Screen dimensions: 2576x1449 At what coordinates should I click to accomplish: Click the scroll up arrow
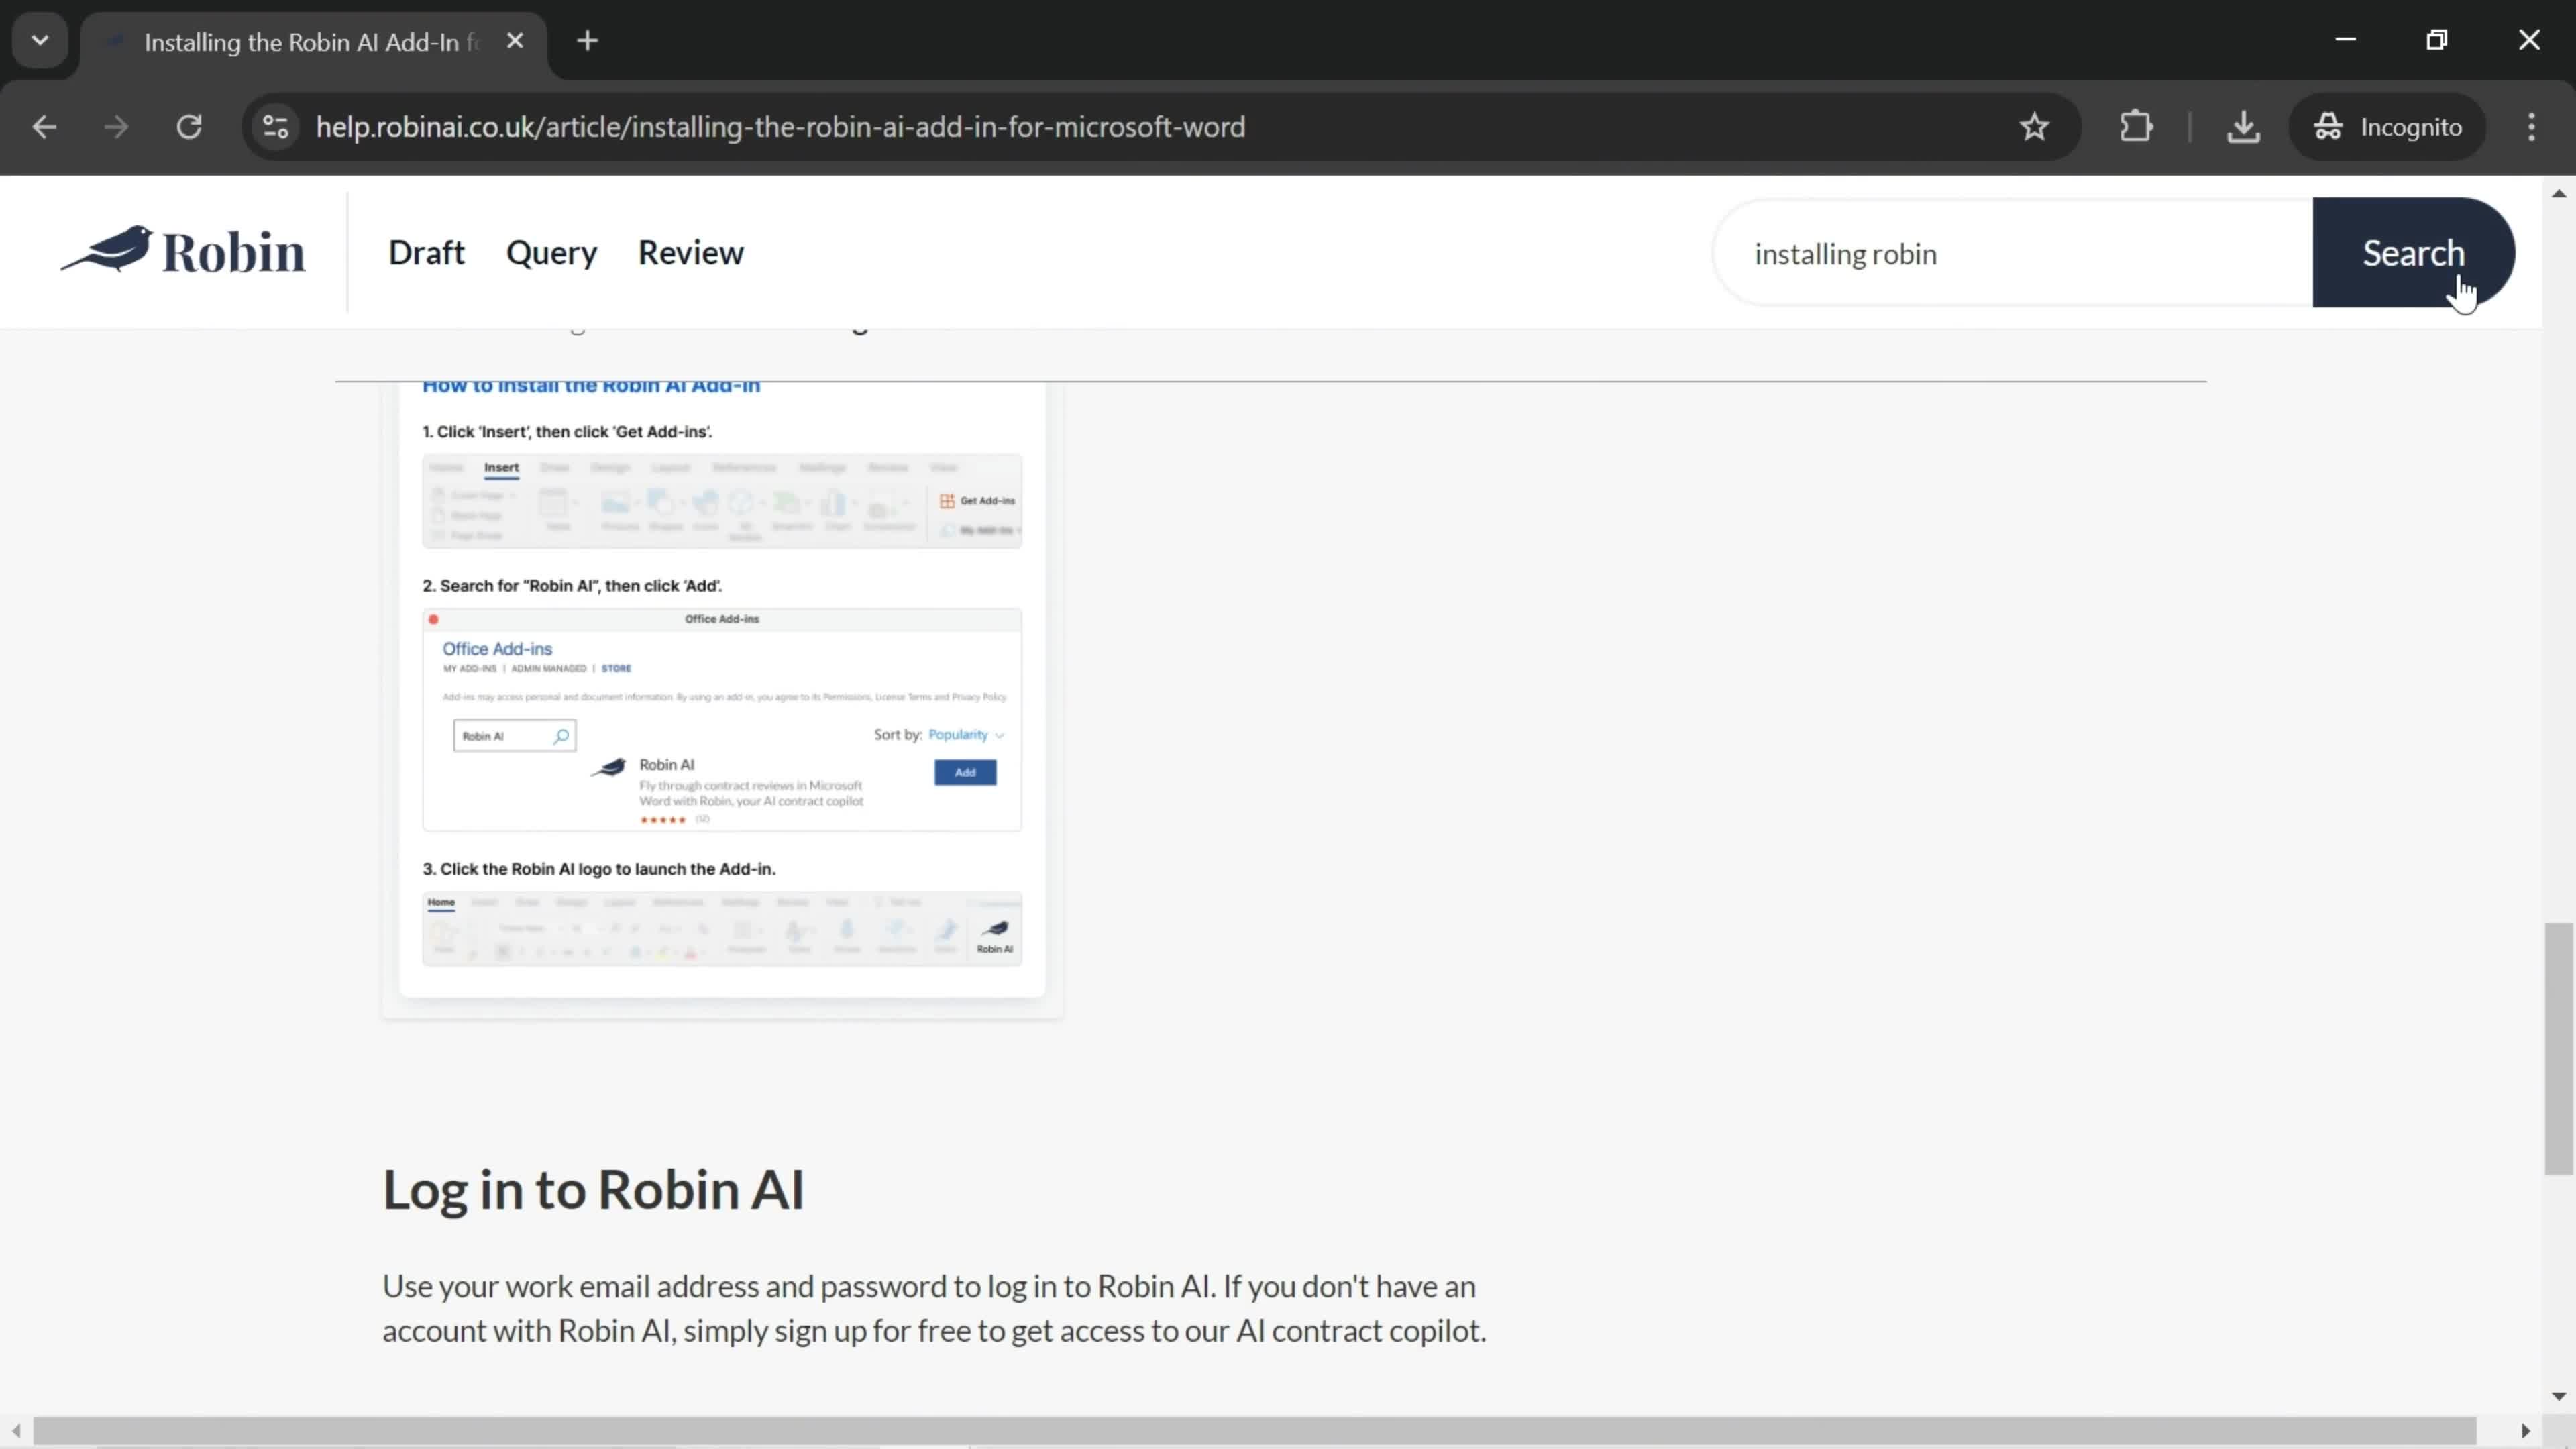[x=2558, y=193]
